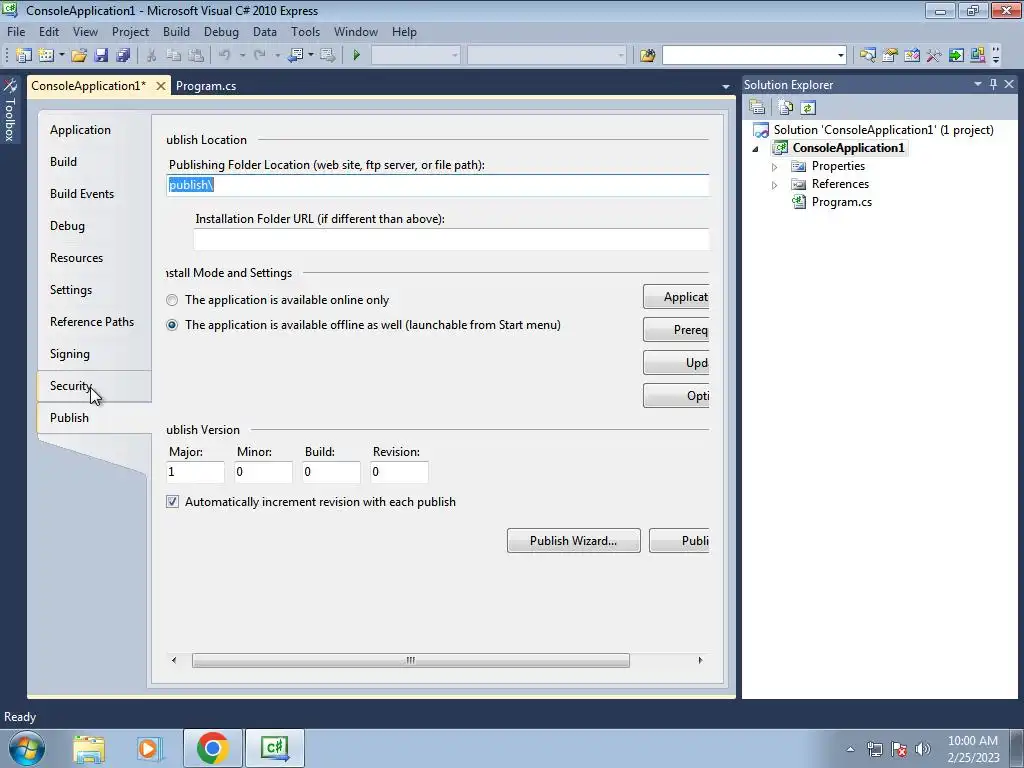Open the Windows Start button
Viewport: 1024px width, 768px height.
point(26,748)
